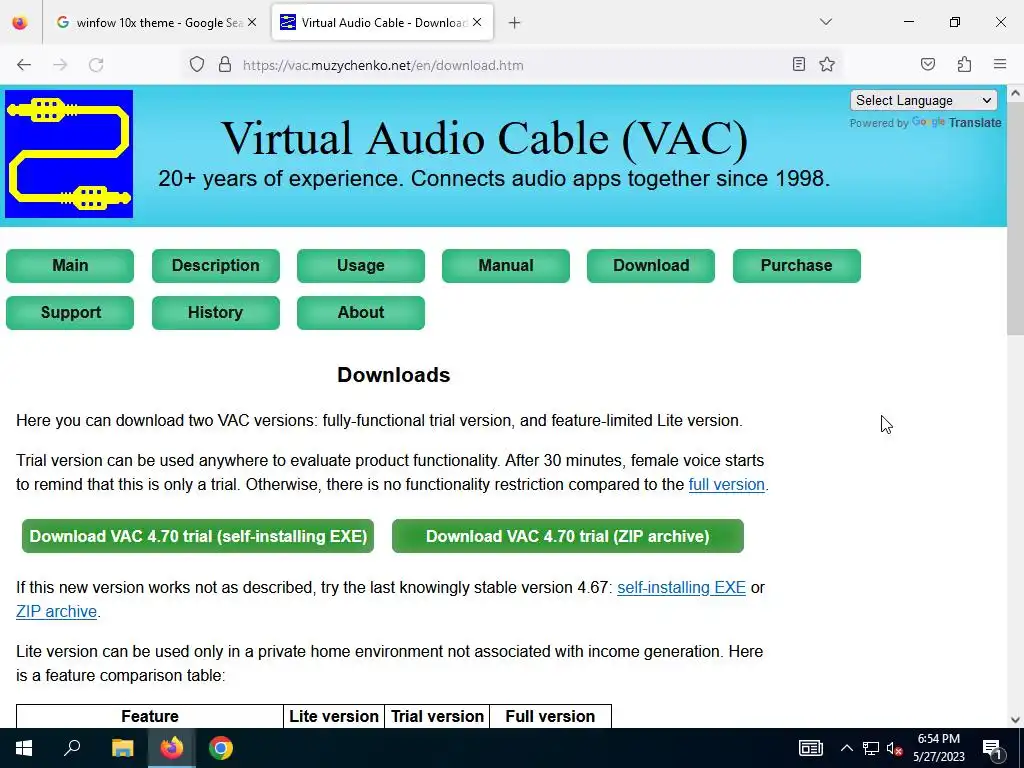The image size is (1024, 768).
Task: Click the forward navigation arrow
Action: click(60, 65)
